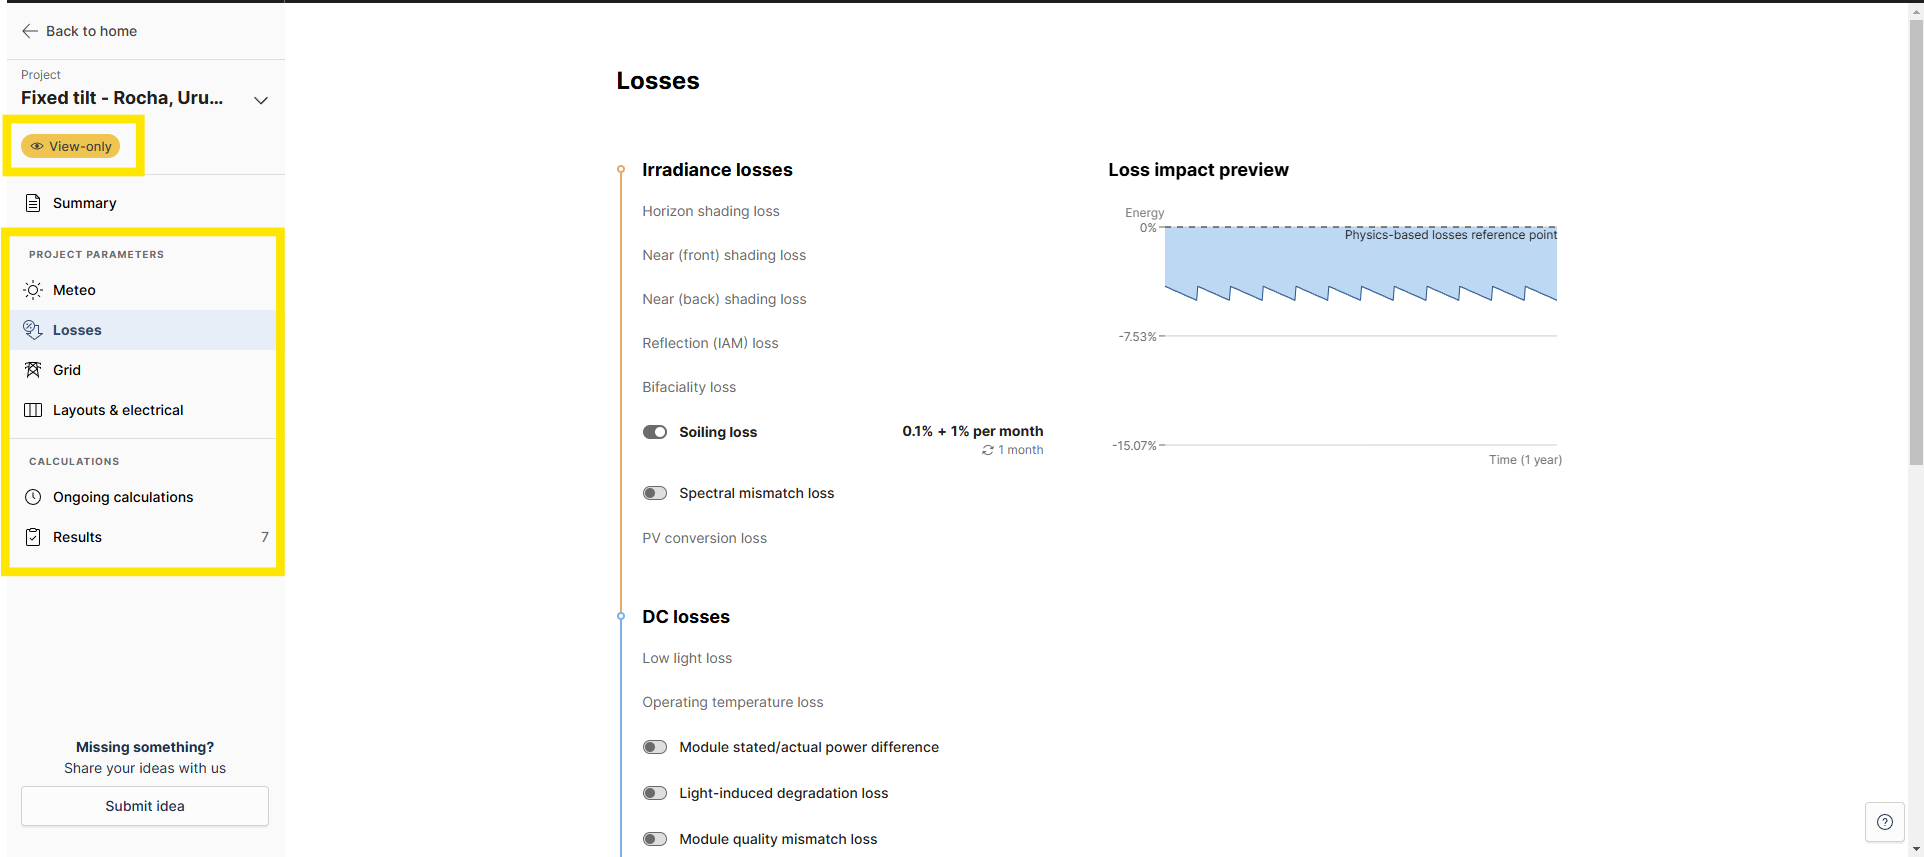Screen dimensions: 1924x857
Task: Click the eye icon in View-only badge
Action: [x=37, y=146]
